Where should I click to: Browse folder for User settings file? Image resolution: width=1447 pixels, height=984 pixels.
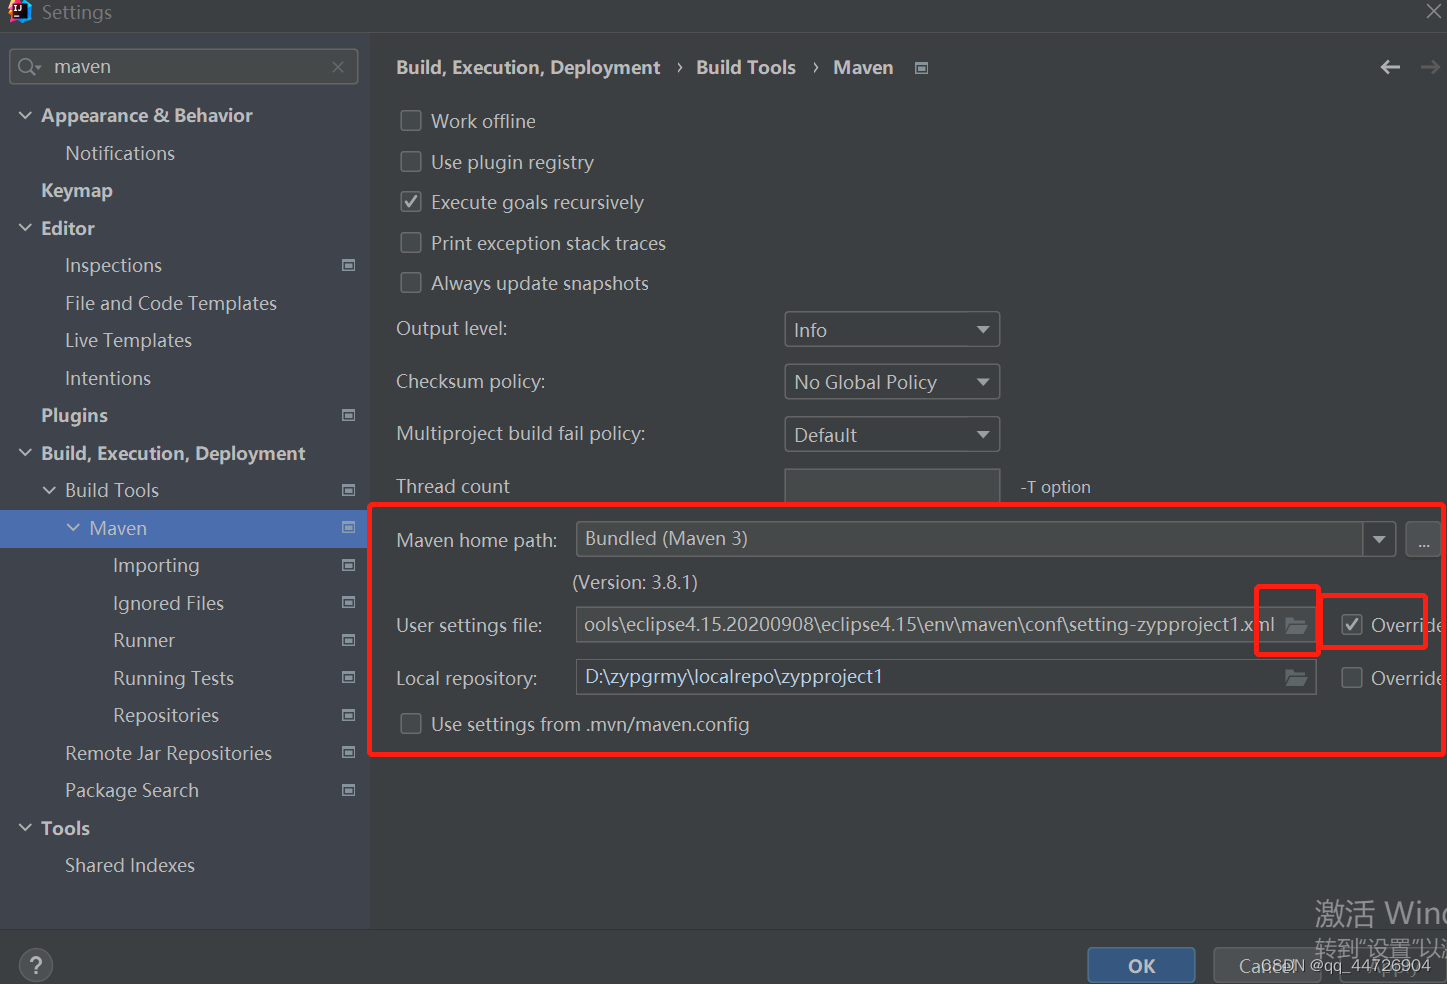click(1296, 625)
